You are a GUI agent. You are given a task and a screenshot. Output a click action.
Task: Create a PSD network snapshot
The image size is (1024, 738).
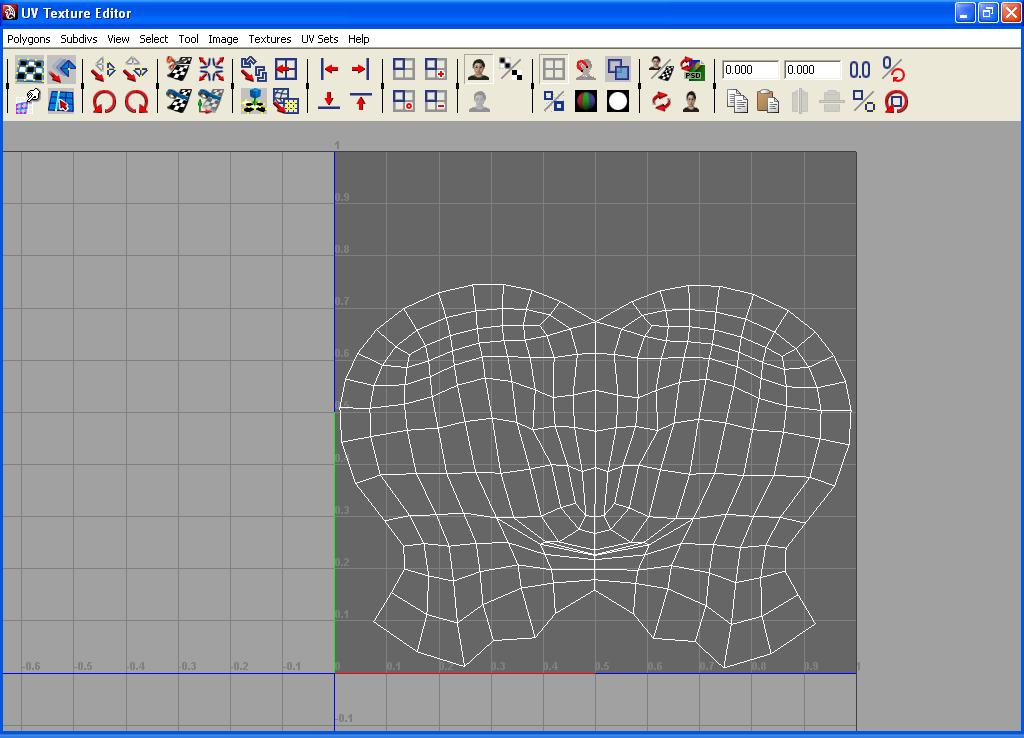coord(694,70)
